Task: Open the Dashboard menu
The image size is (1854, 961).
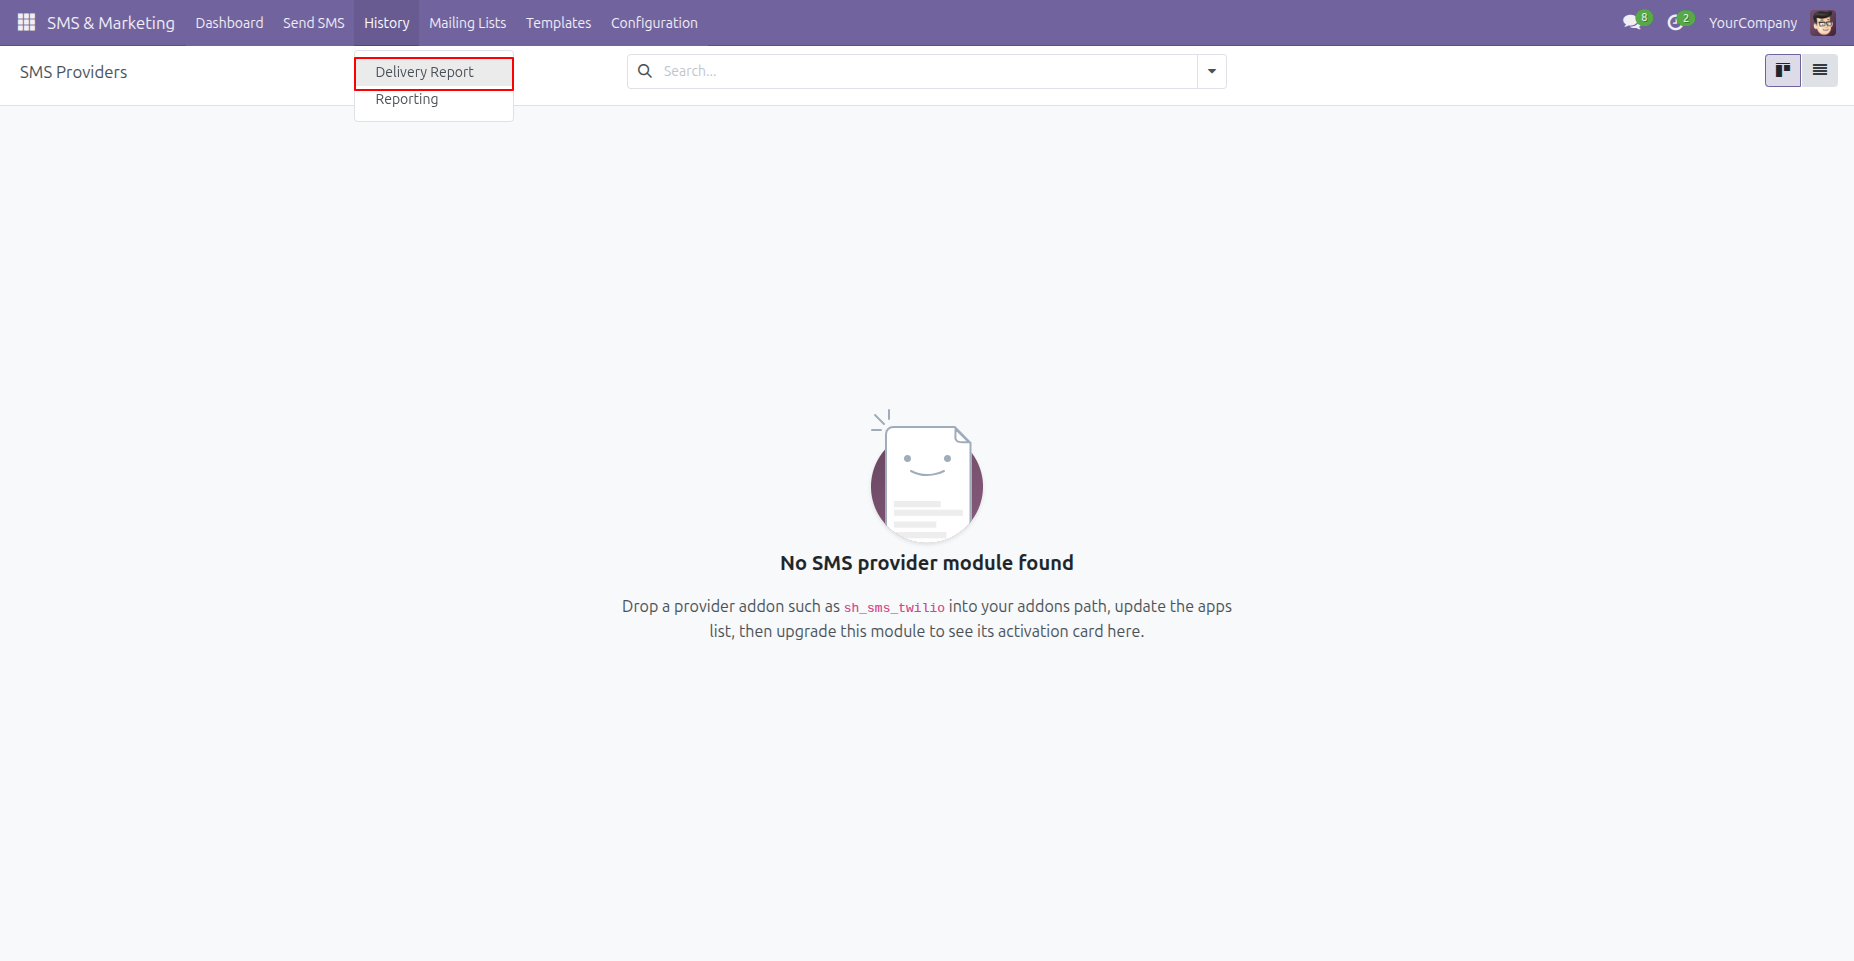Action: coord(229,22)
